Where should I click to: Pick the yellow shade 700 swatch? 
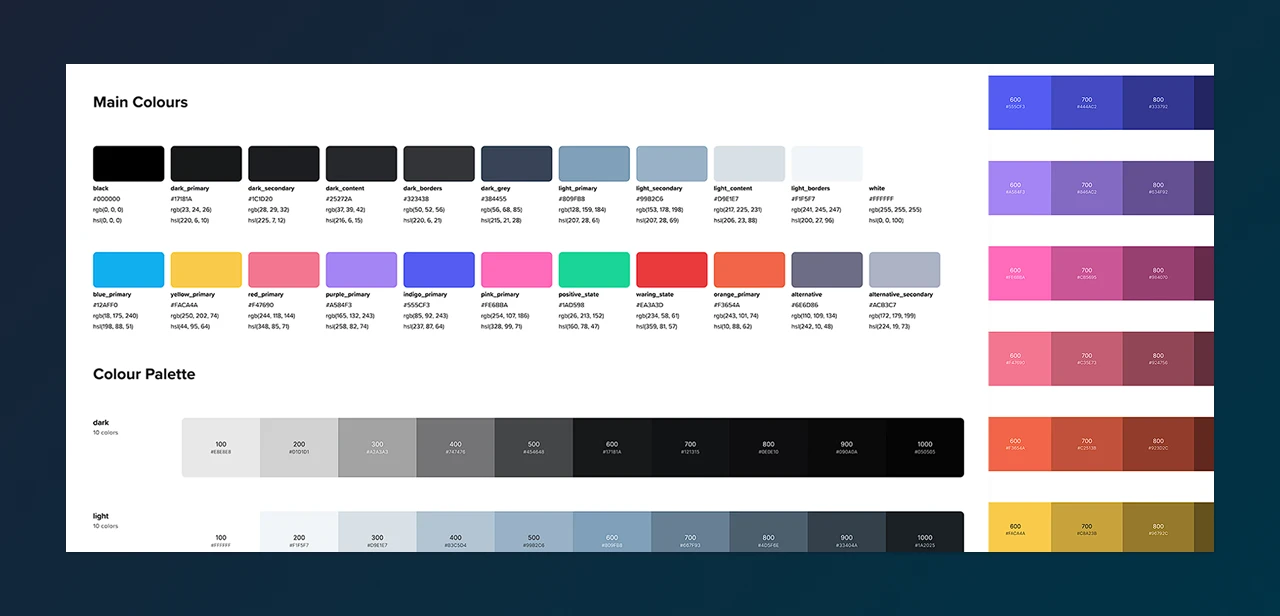pos(1087,527)
